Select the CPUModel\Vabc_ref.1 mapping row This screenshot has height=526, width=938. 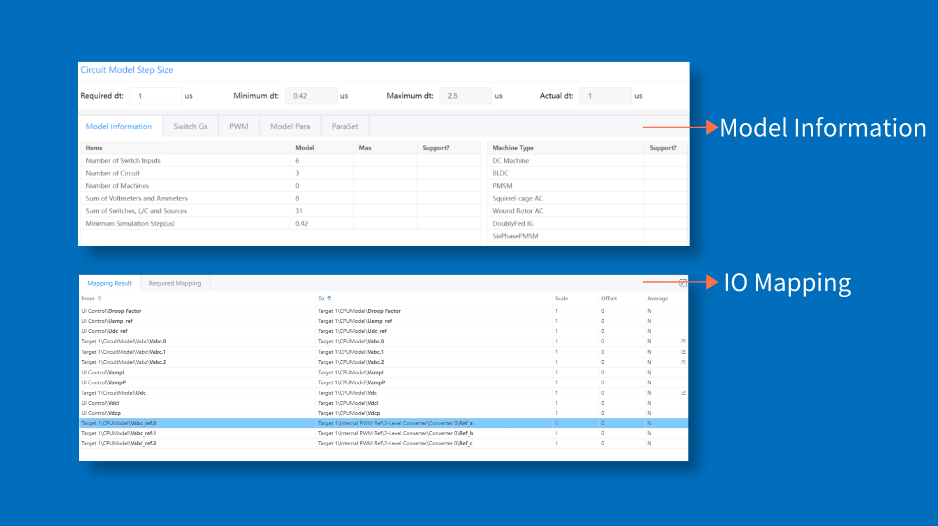click(x=383, y=433)
